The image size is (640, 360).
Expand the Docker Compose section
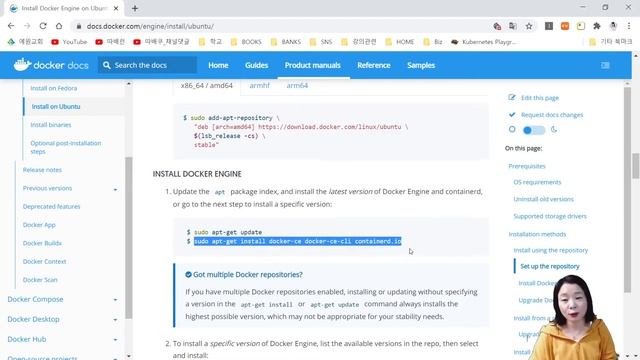(115, 300)
